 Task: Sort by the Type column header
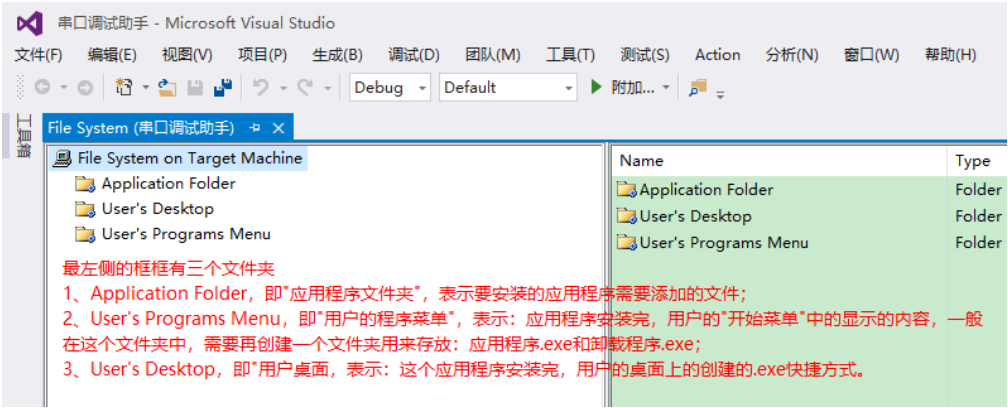tap(976, 161)
